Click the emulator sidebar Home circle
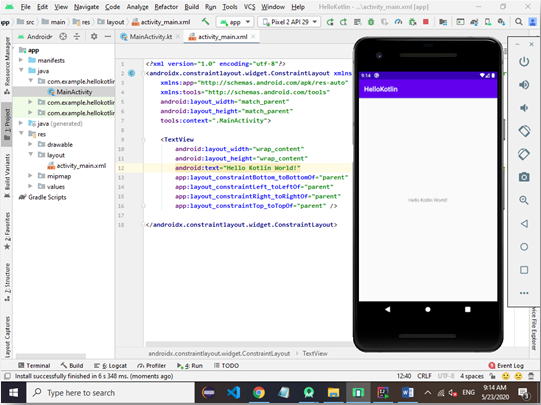541x405 pixels. (x=524, y=247)
